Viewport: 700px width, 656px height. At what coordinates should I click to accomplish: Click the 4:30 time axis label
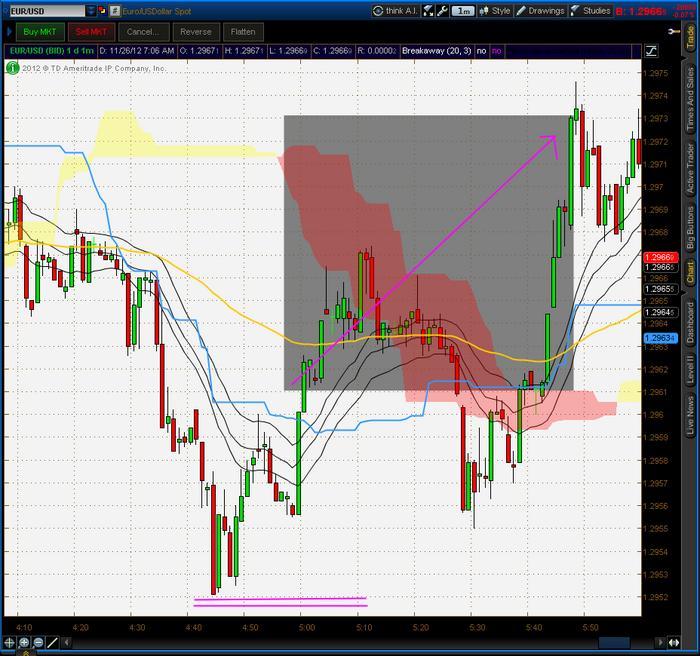137,627
